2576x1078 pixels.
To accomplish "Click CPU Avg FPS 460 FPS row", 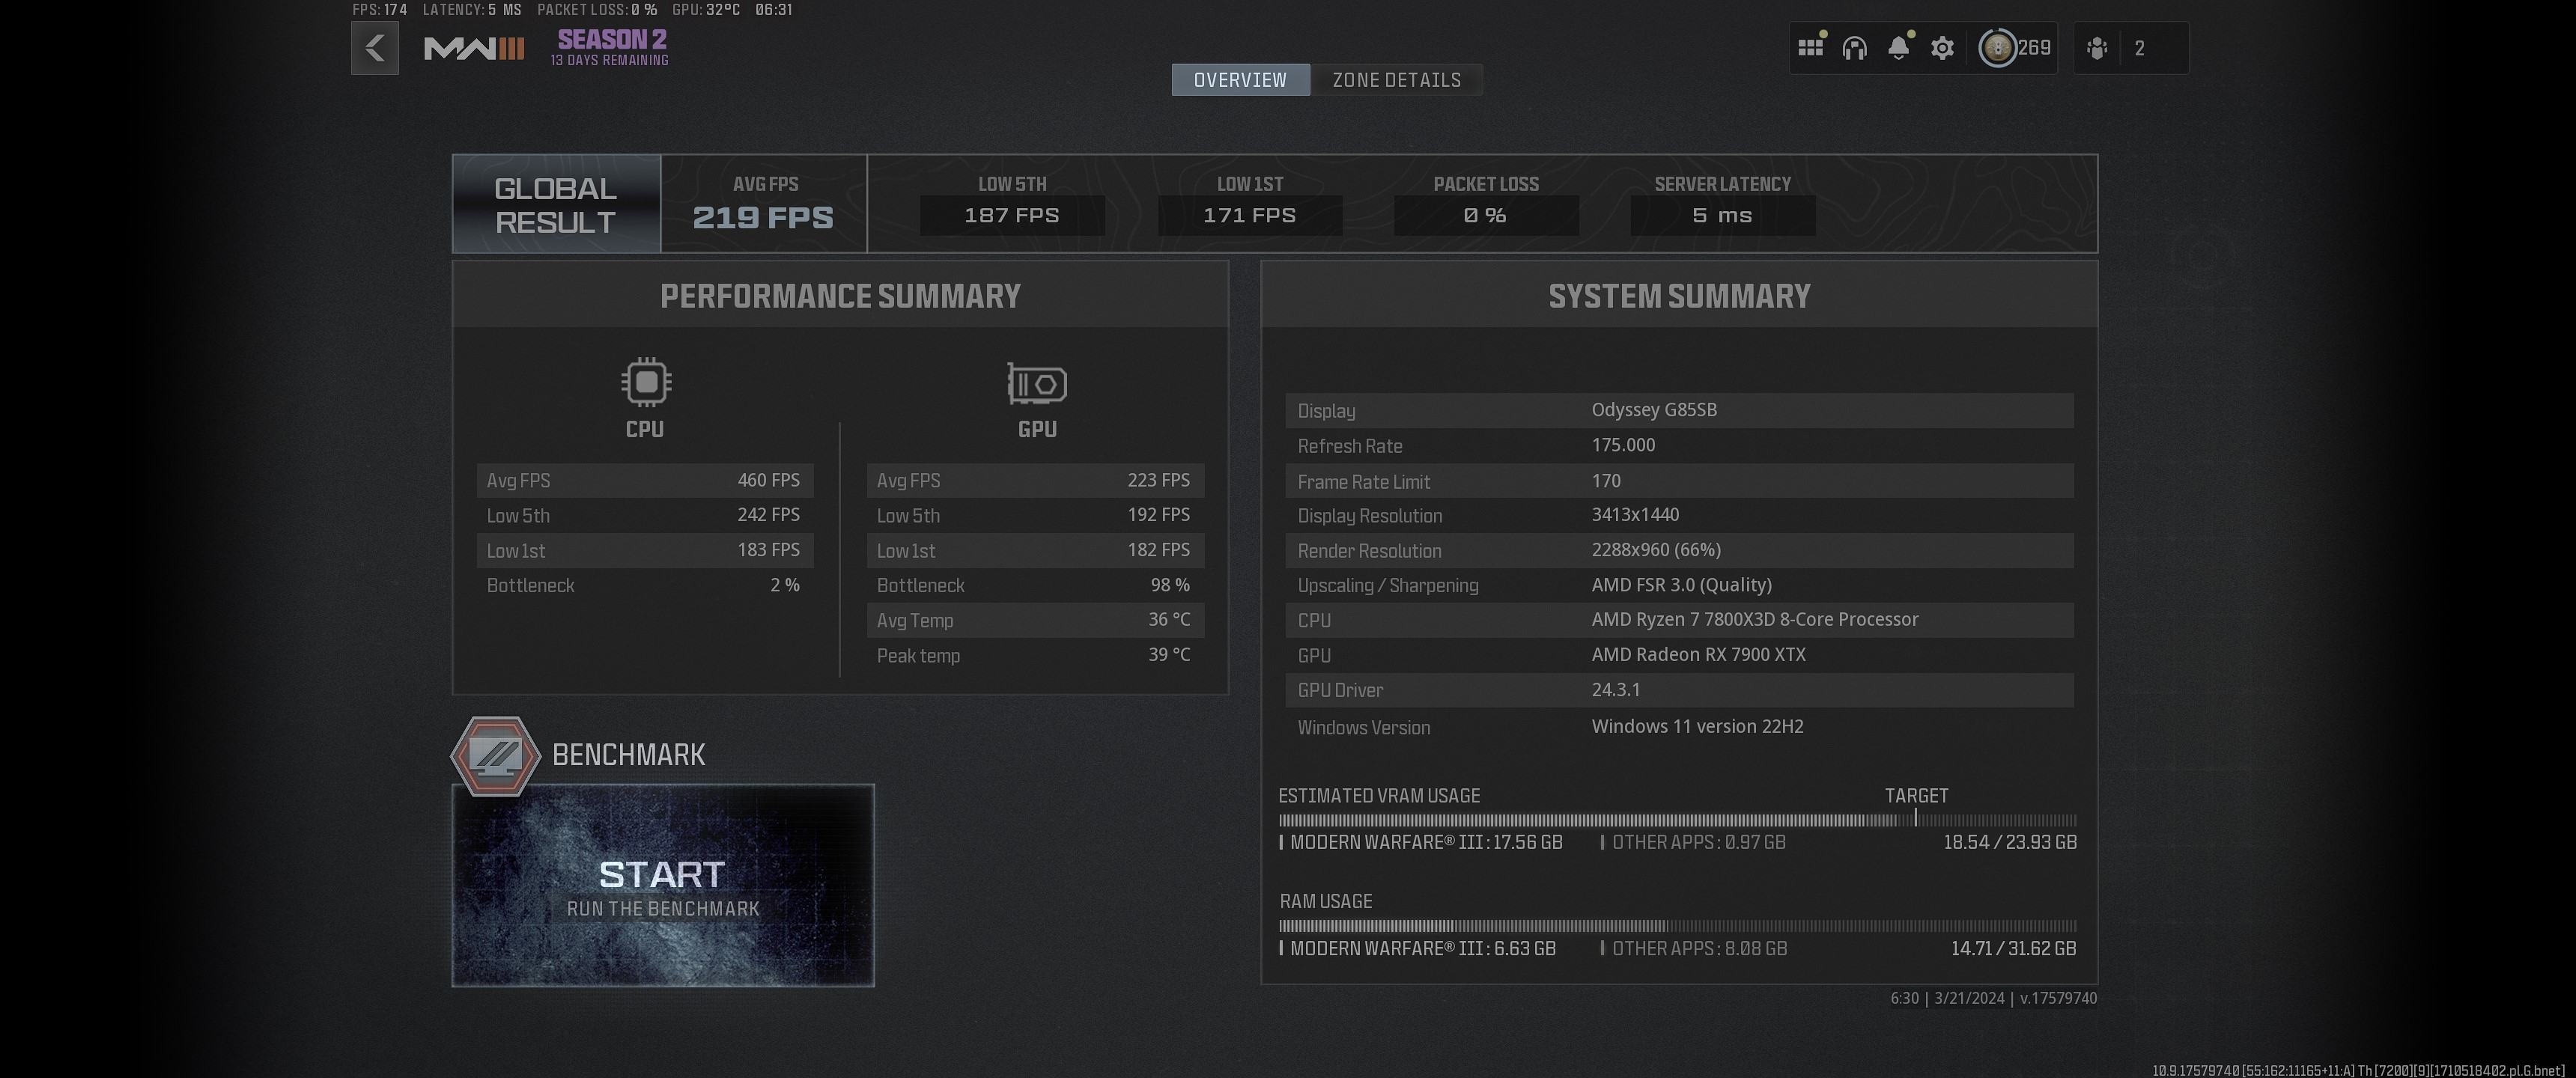I will click(x=645, y=481).
